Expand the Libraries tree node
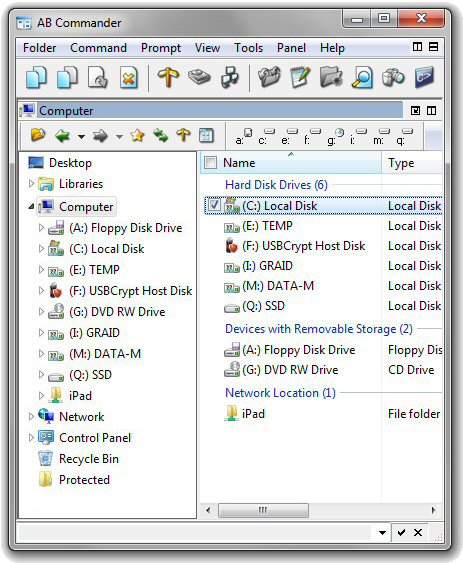 (x=31, y=183)
